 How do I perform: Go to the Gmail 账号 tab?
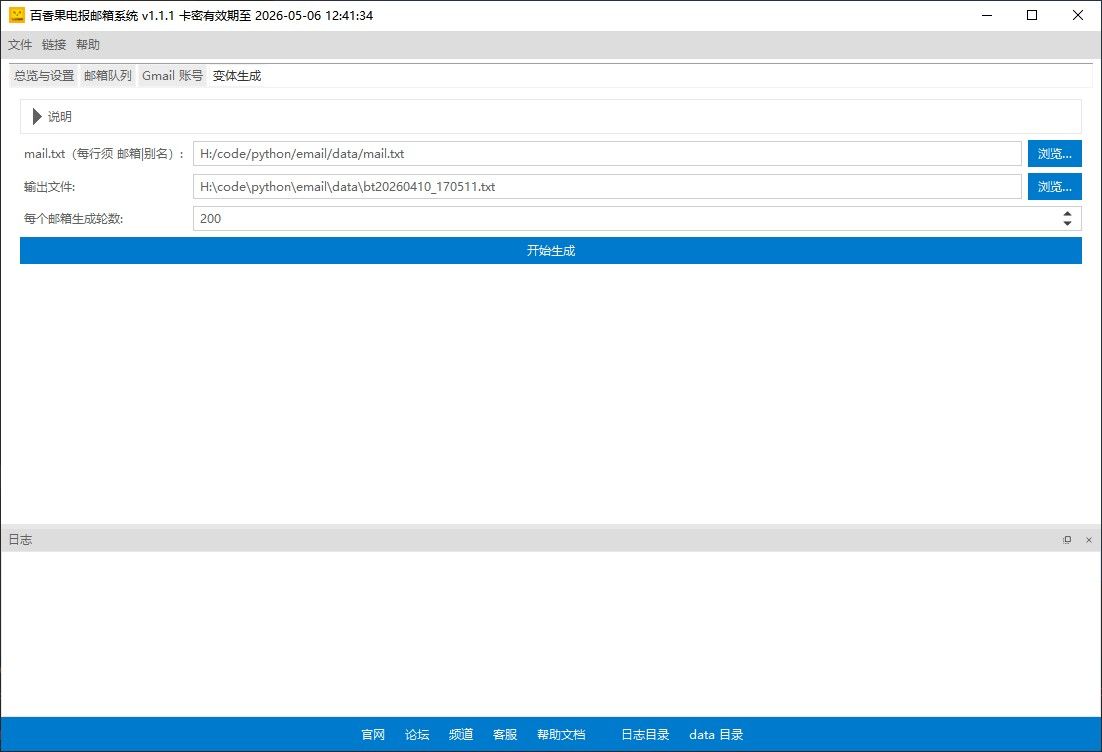[172, 76]
